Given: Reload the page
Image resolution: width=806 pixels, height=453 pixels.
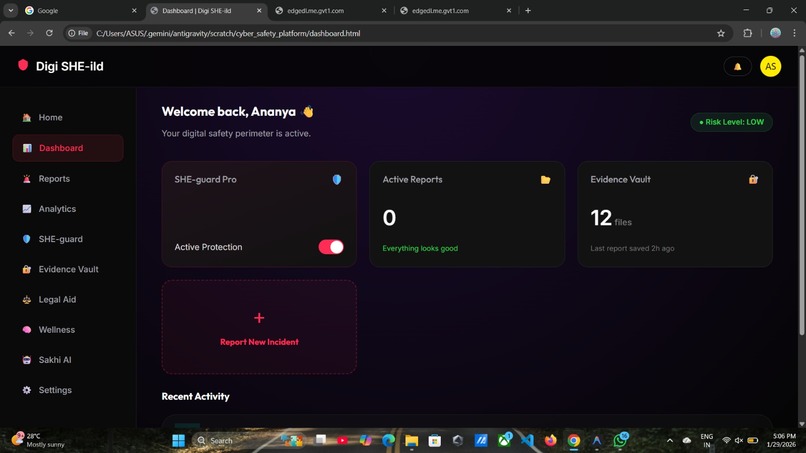Looking at the screenshot, I should pyautogui.click(x=49, y=33).
